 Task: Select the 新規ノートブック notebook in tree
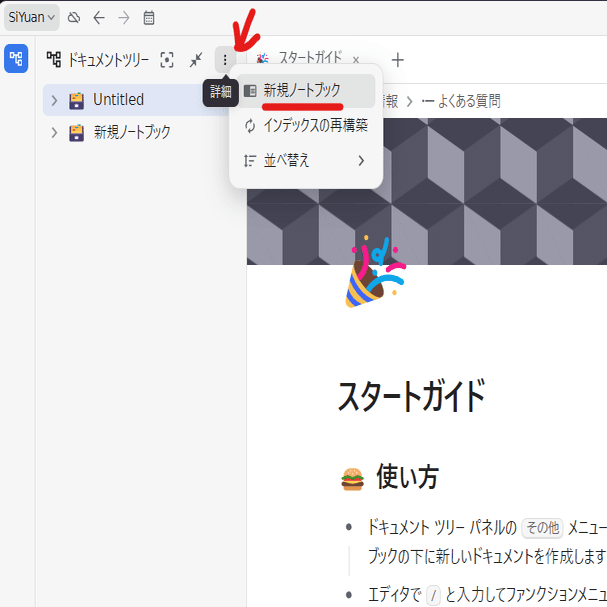click(135, 132)
